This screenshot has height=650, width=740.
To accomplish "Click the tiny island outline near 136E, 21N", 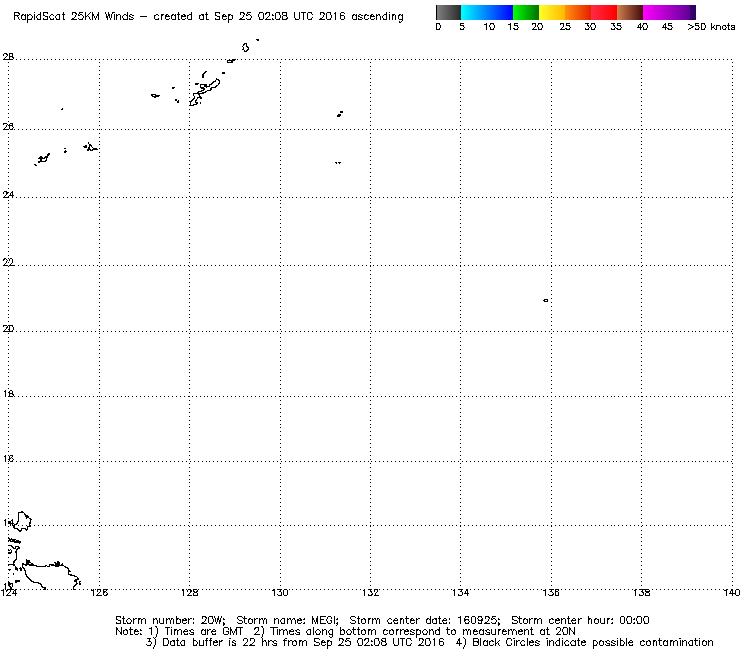I will click(546, 300).
